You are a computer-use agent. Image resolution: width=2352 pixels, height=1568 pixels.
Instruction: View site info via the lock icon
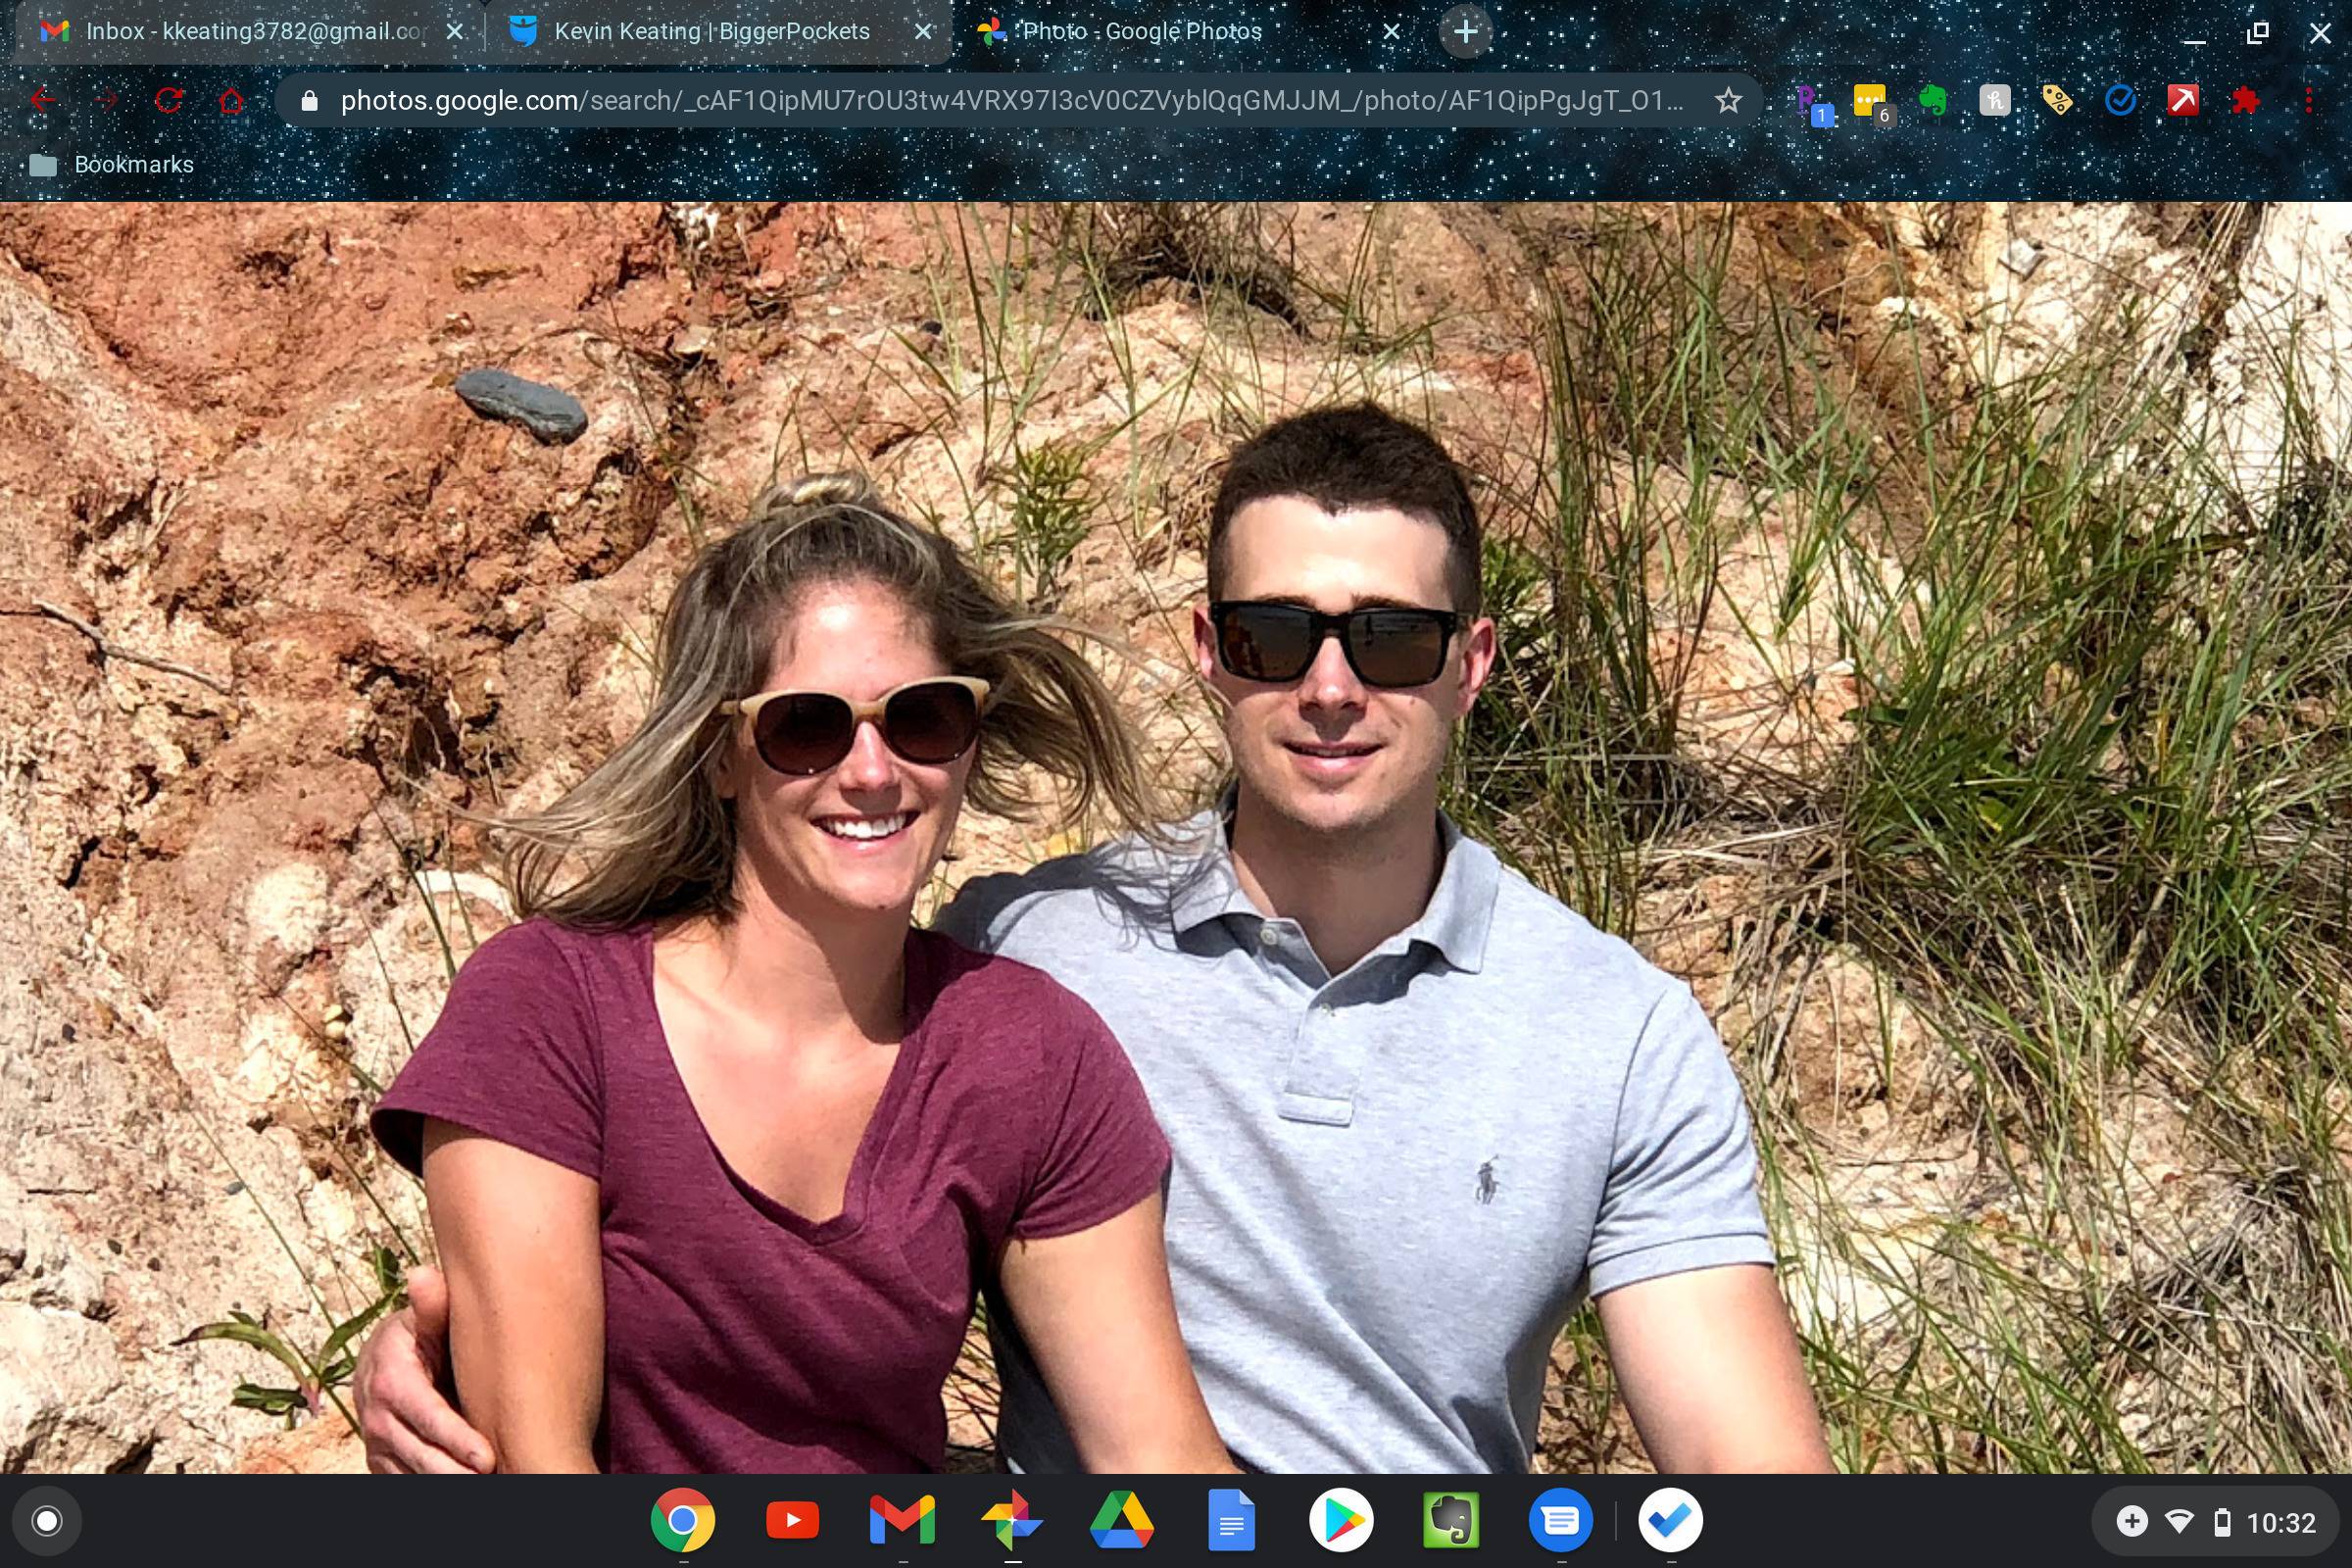(309, 100)
